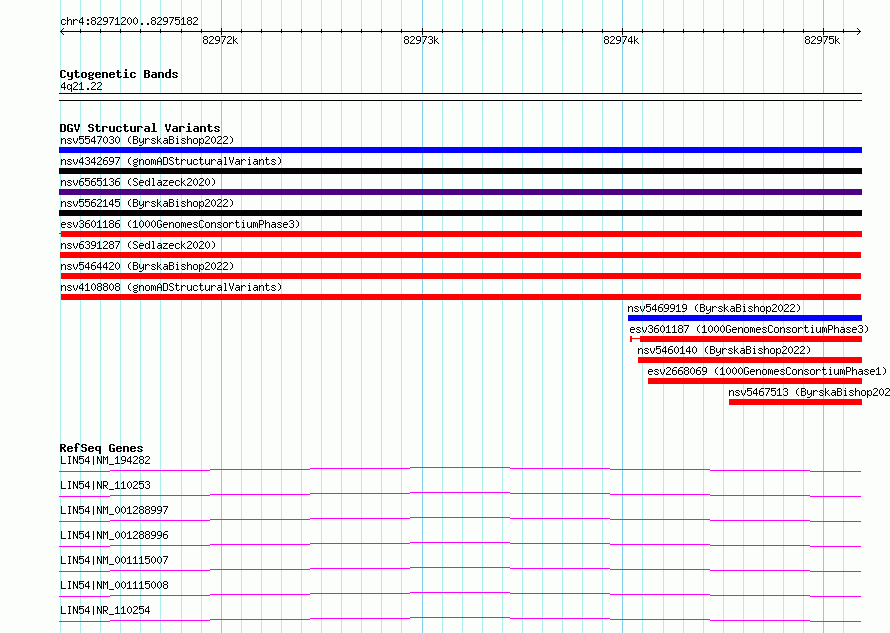
Task: Open variant nsv5562145 (ByrskaBishop2022) label
Action: [x=147, y=203]
